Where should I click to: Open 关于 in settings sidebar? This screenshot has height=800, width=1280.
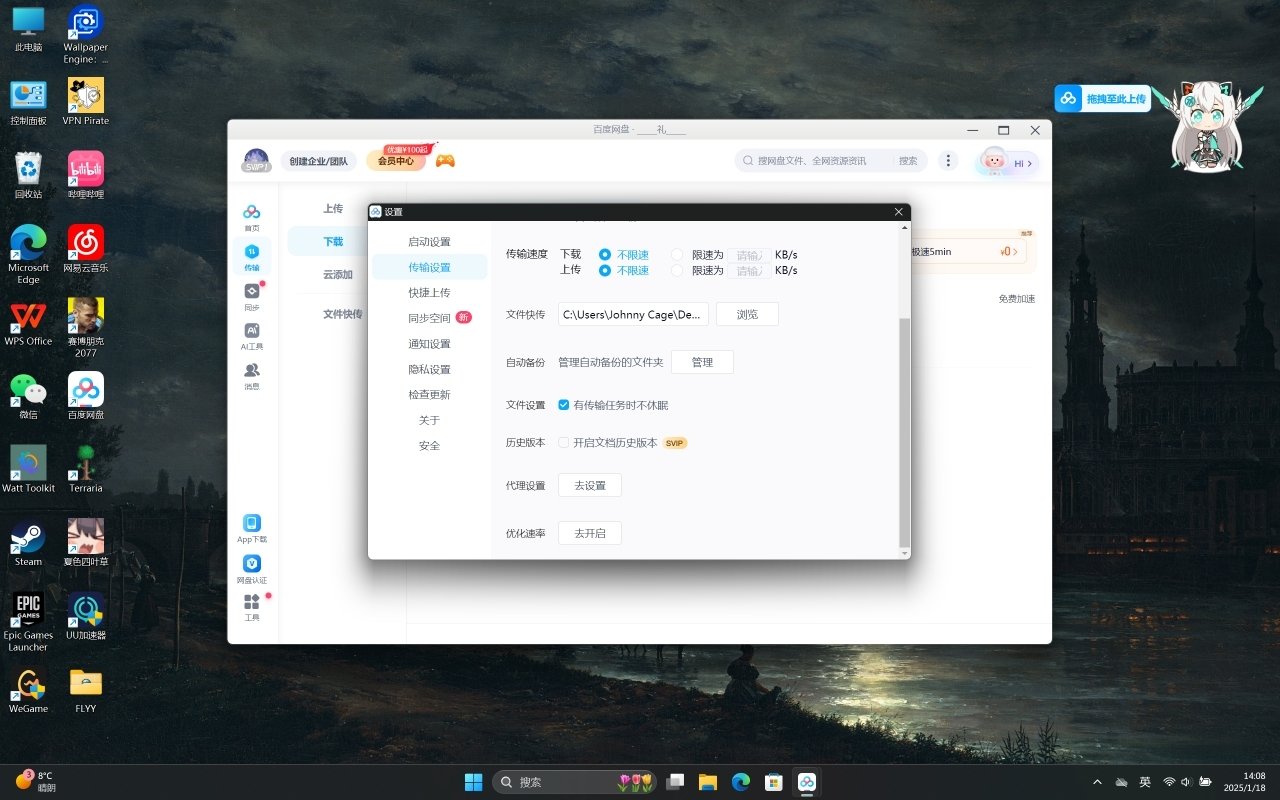(429, 420)
